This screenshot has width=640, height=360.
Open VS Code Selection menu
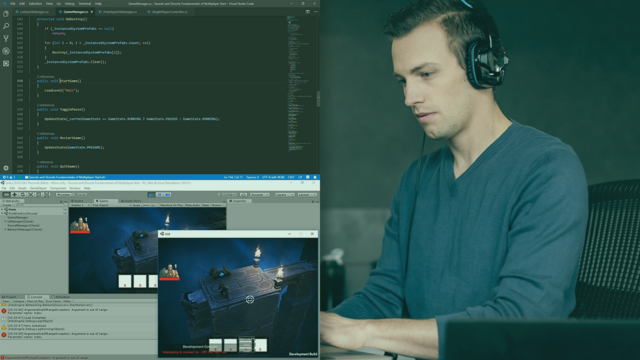(35, 4)
